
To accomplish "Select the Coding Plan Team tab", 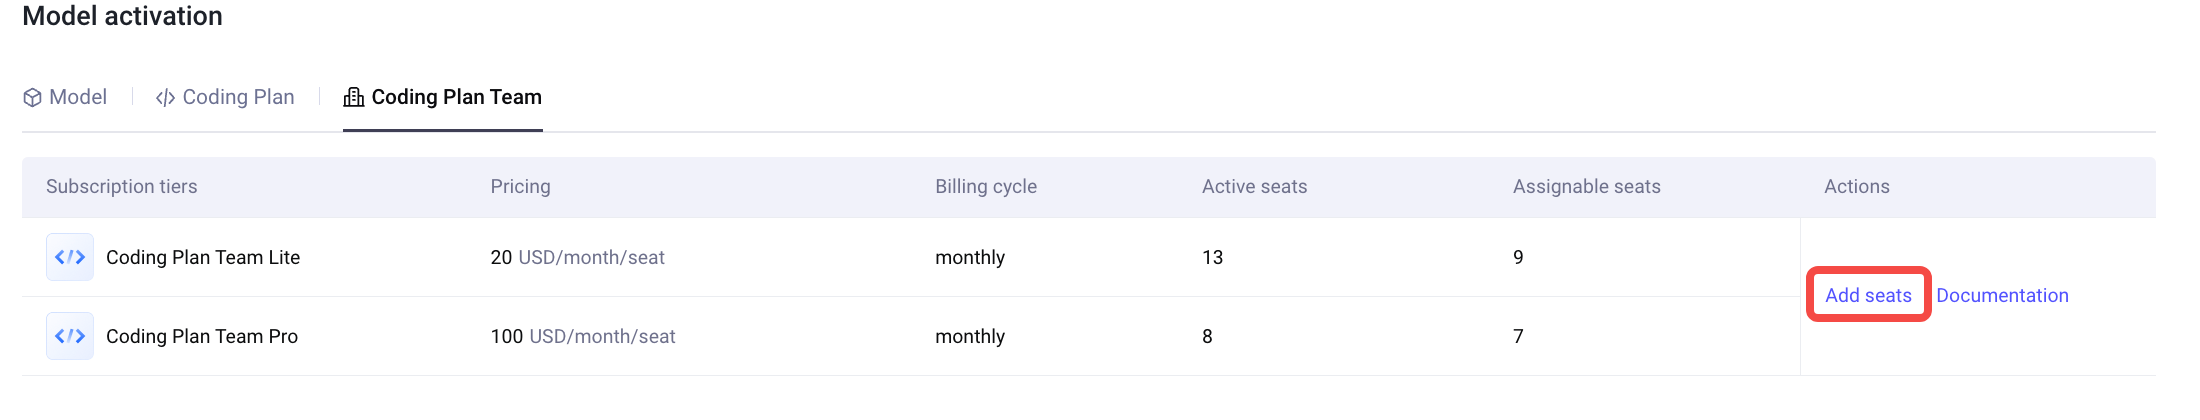I will click(456, 97).
